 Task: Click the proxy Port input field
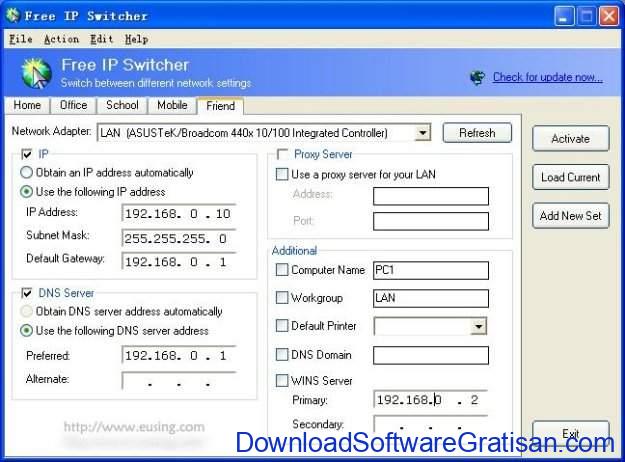[431, 221]
